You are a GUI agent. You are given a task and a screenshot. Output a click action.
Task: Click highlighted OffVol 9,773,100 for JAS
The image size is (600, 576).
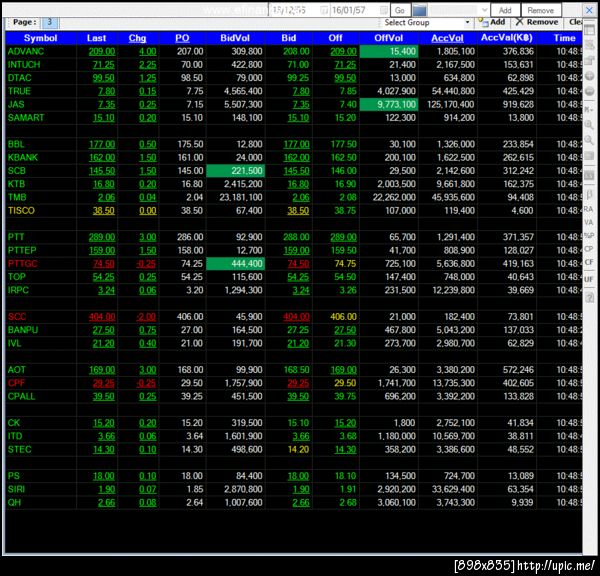pos(389,104)
